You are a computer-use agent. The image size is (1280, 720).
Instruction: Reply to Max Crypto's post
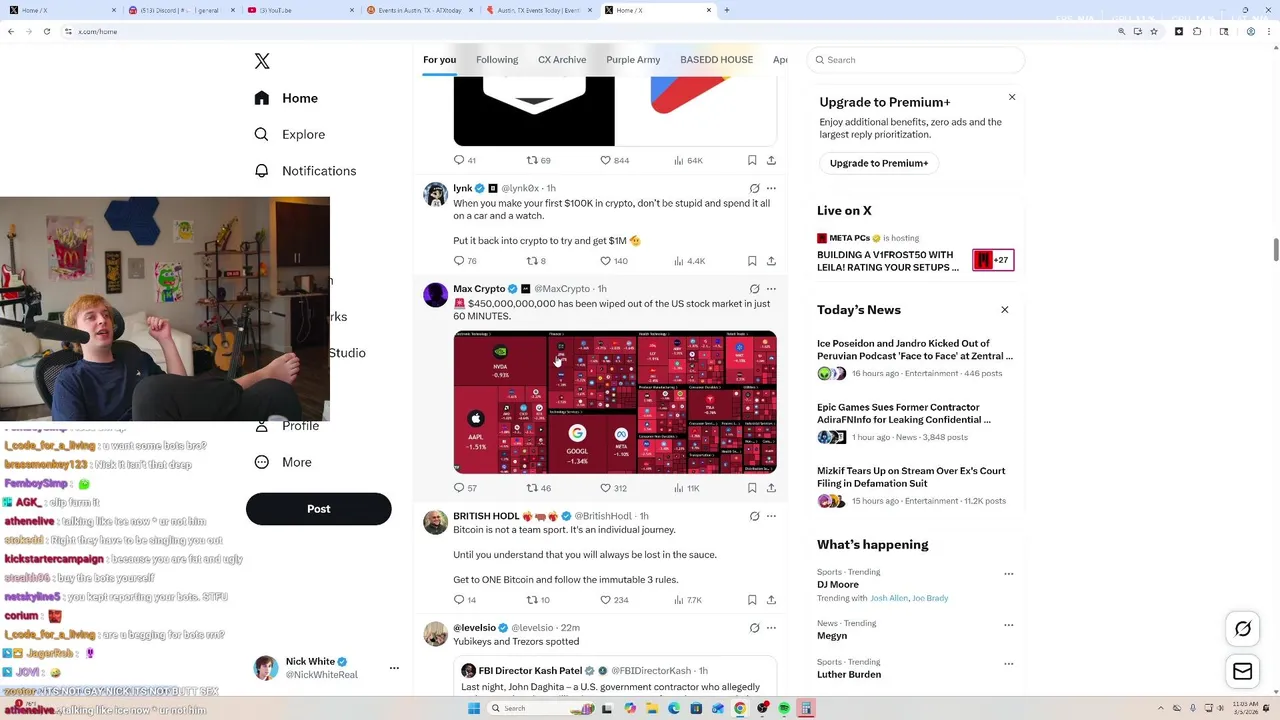[x=465, y=488]
